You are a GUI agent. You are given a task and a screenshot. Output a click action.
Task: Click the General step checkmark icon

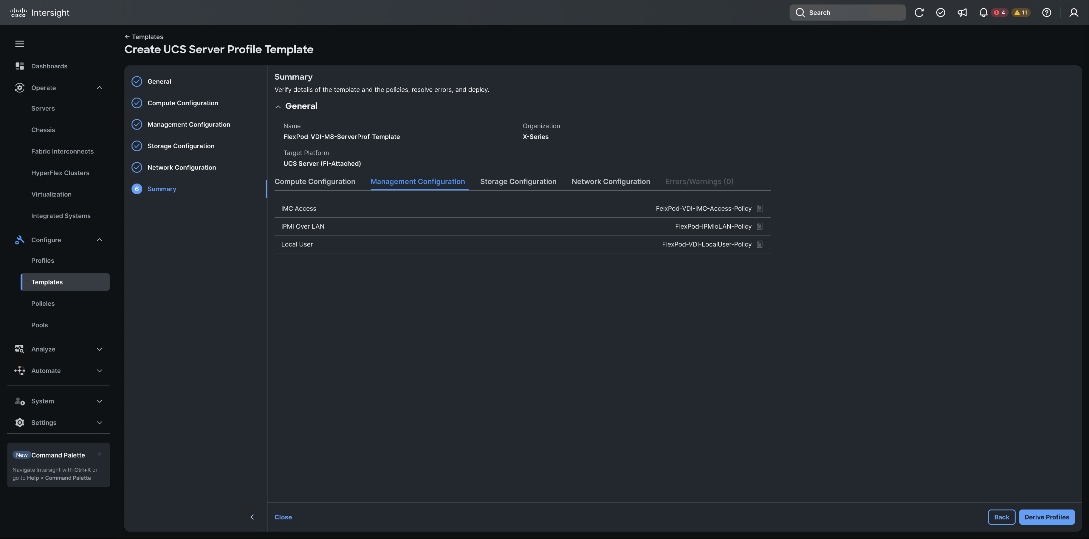[x=137, y=81]
